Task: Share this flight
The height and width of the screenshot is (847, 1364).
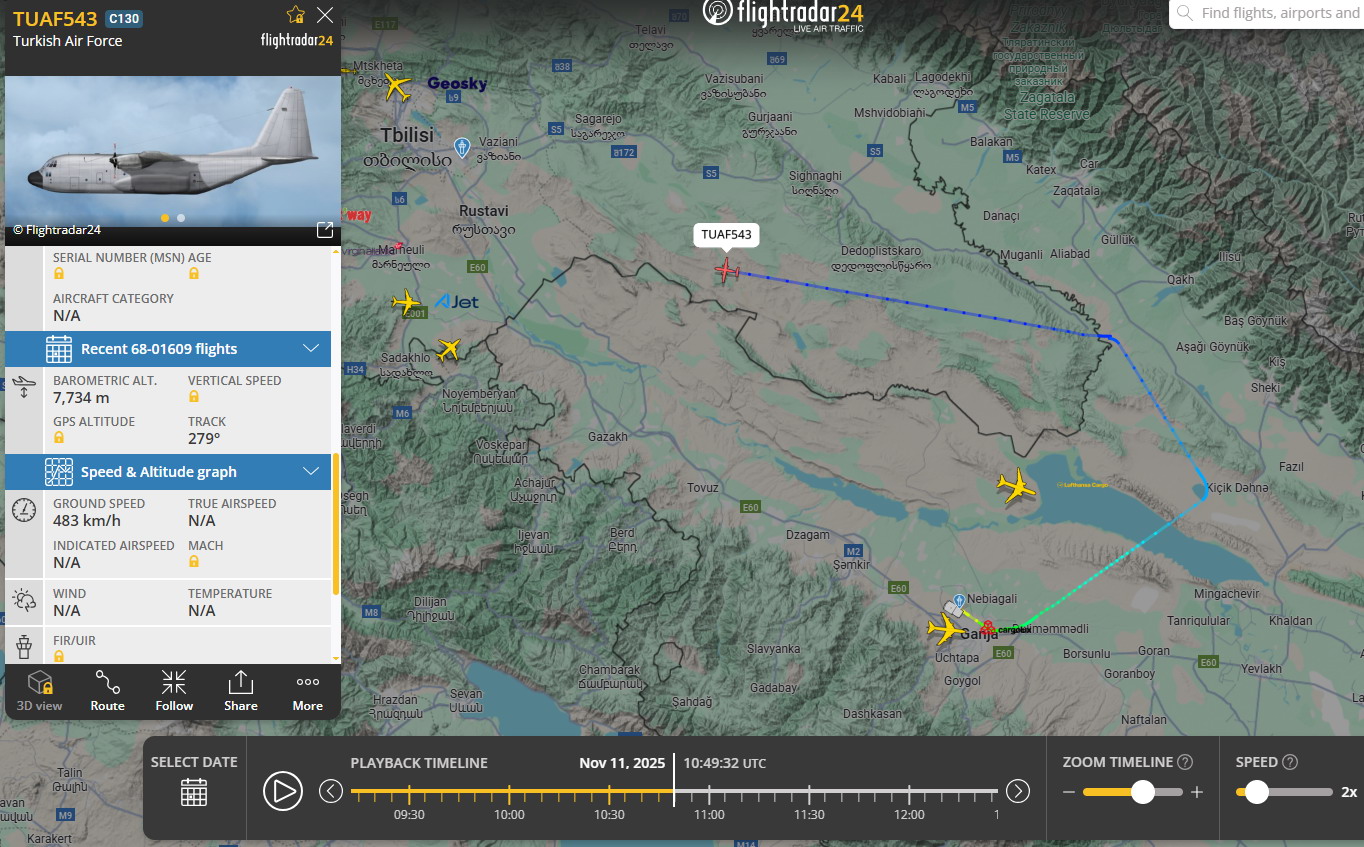Action: 241,691
